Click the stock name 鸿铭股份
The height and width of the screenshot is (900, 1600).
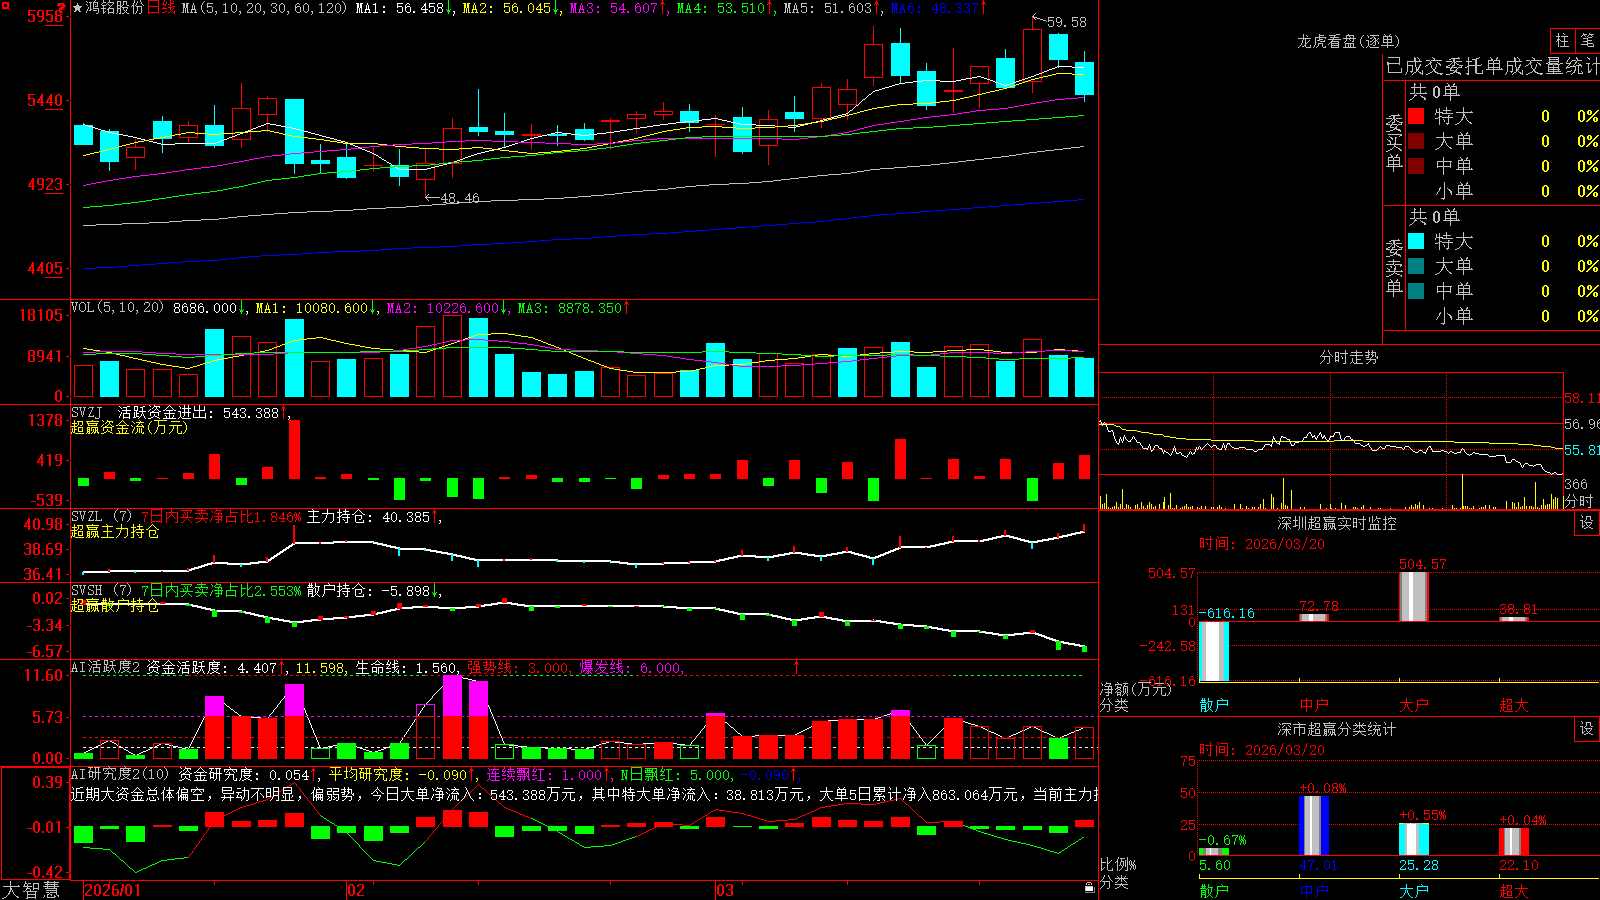point(115,8)
